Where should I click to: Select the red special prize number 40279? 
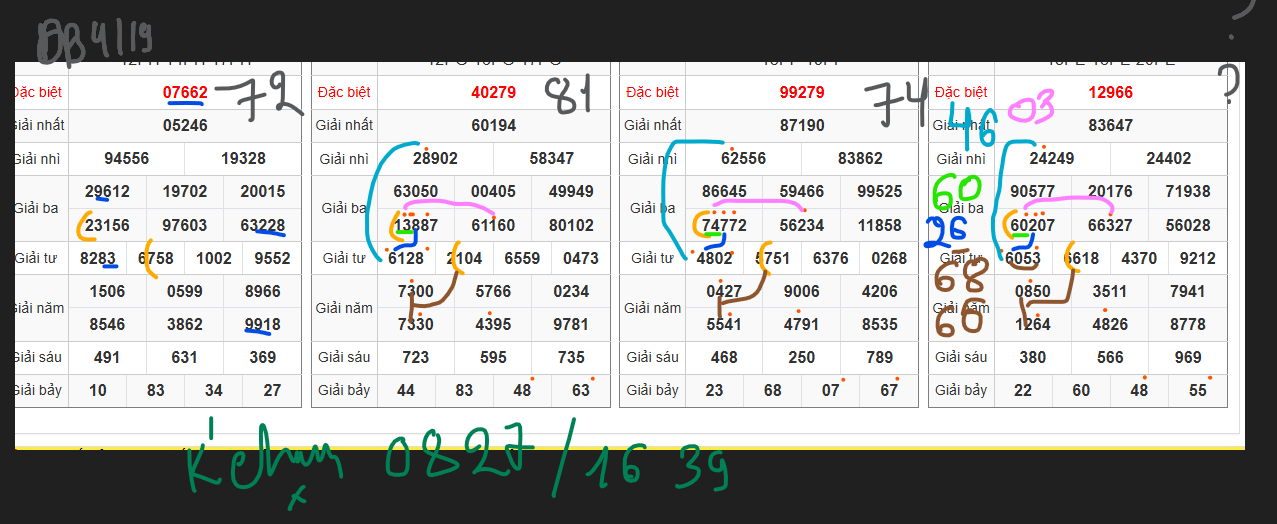pyautogui.click(x=493, y=93)
